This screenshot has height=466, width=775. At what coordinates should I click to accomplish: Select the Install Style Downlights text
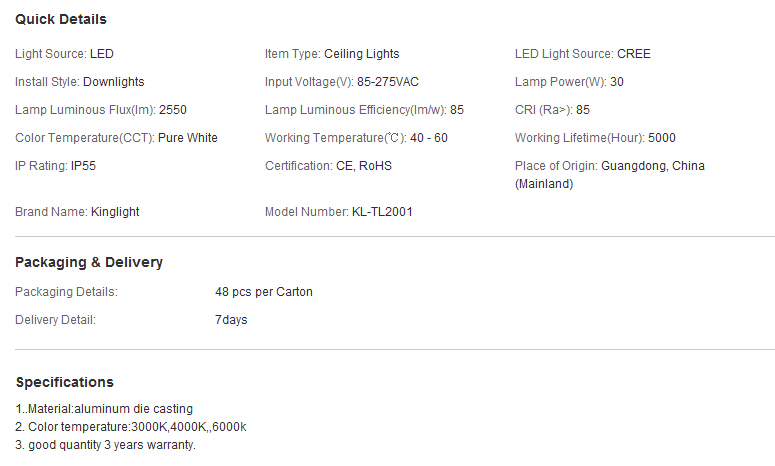click(114, 82)
